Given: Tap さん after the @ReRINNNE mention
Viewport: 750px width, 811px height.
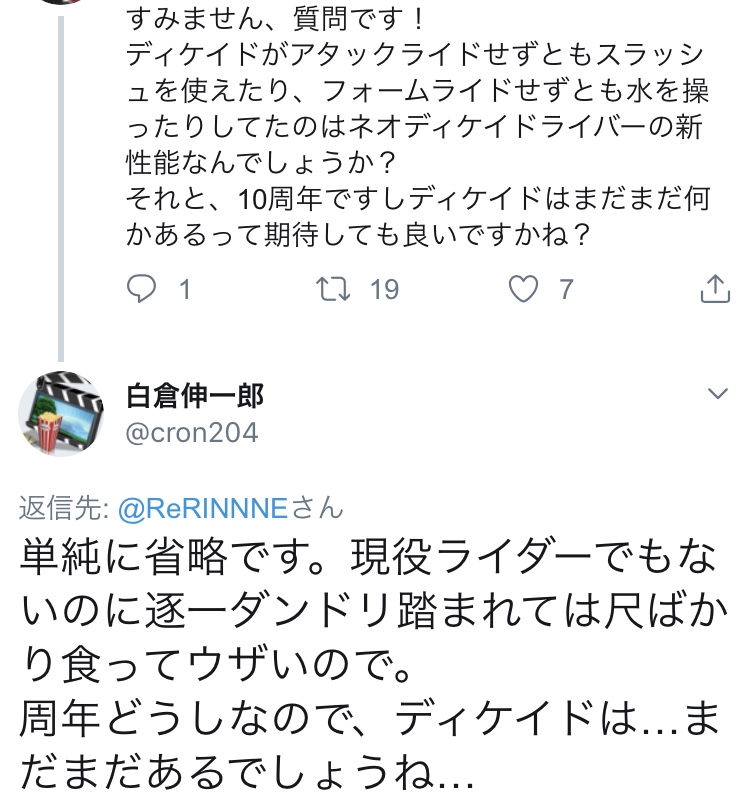Looking at the screenshot, I should tap(316, 508).
